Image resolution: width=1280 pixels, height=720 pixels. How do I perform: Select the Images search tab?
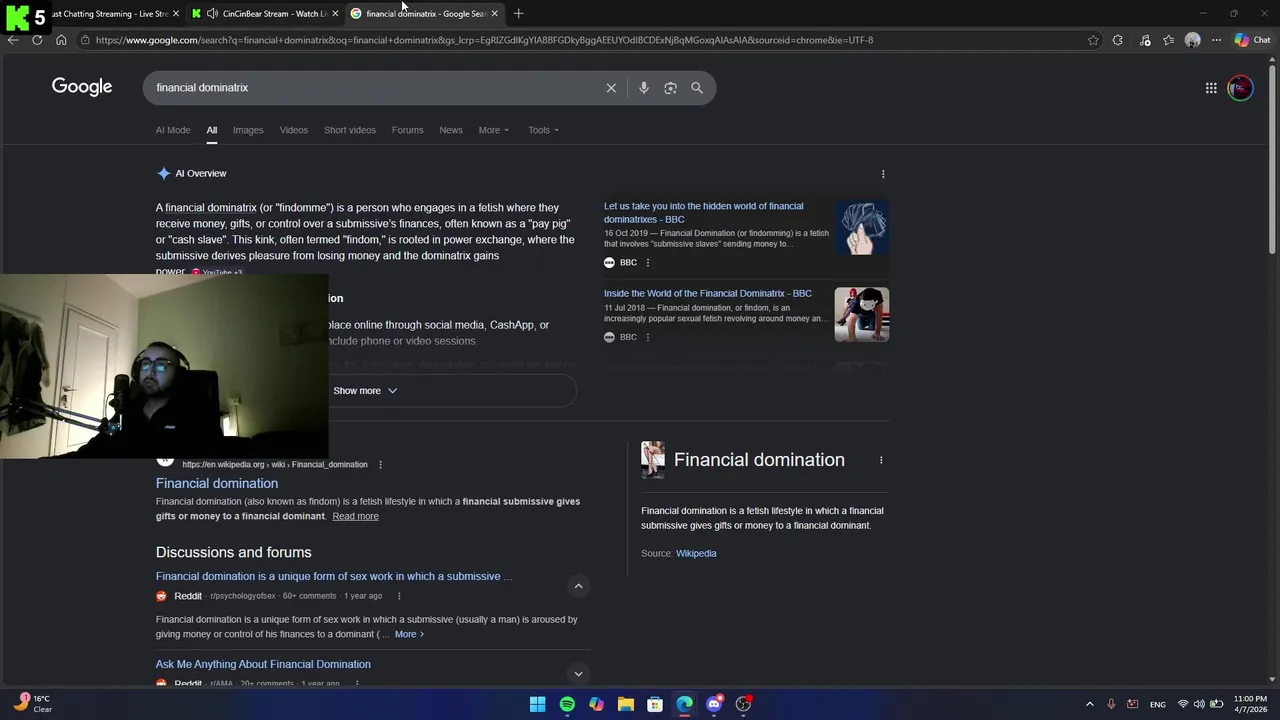[x=248, y=130]
